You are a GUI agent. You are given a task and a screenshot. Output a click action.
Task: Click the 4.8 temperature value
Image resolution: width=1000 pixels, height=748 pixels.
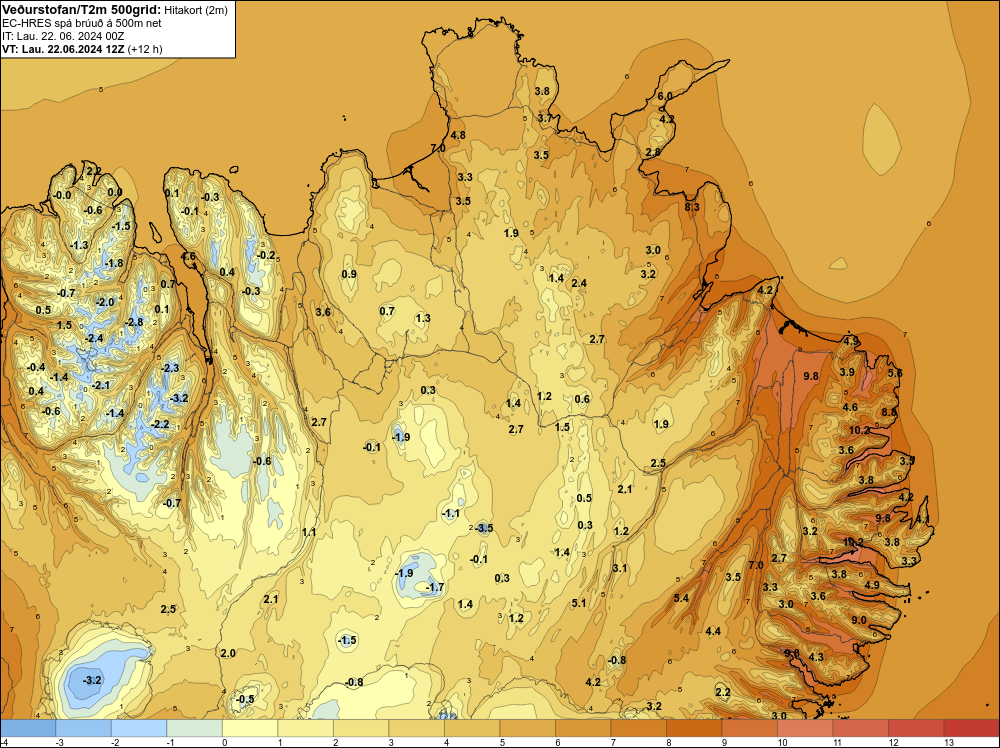tap(458, 135)
